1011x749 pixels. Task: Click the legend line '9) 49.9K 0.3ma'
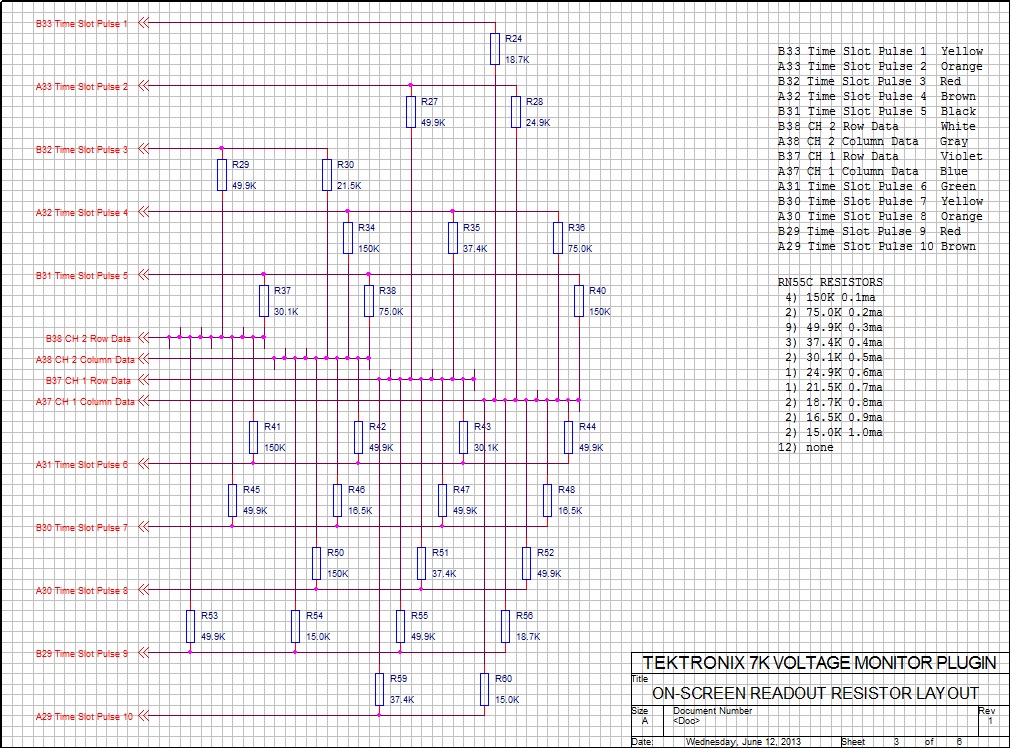coord(834,327)
